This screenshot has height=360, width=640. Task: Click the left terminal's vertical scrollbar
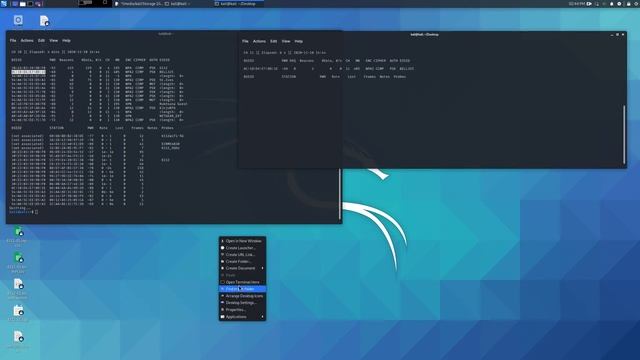point(340,194)
